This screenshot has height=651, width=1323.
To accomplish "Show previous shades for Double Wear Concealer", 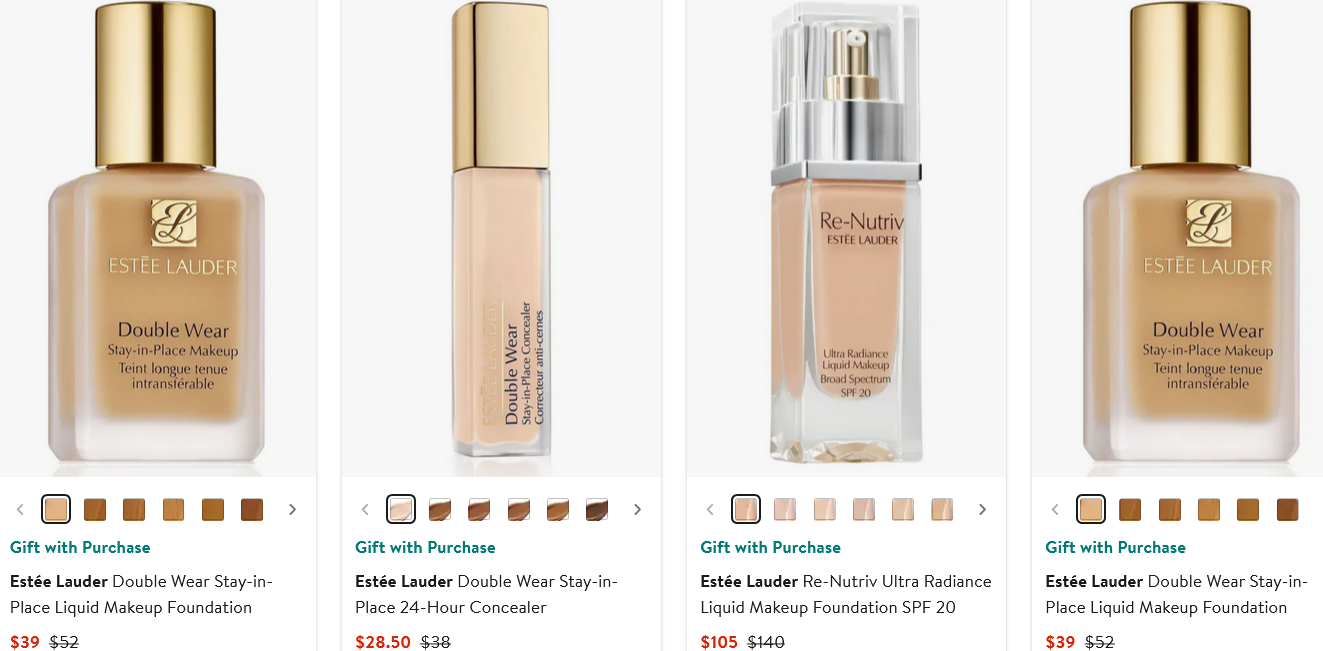I will click(x=365, y=509).
